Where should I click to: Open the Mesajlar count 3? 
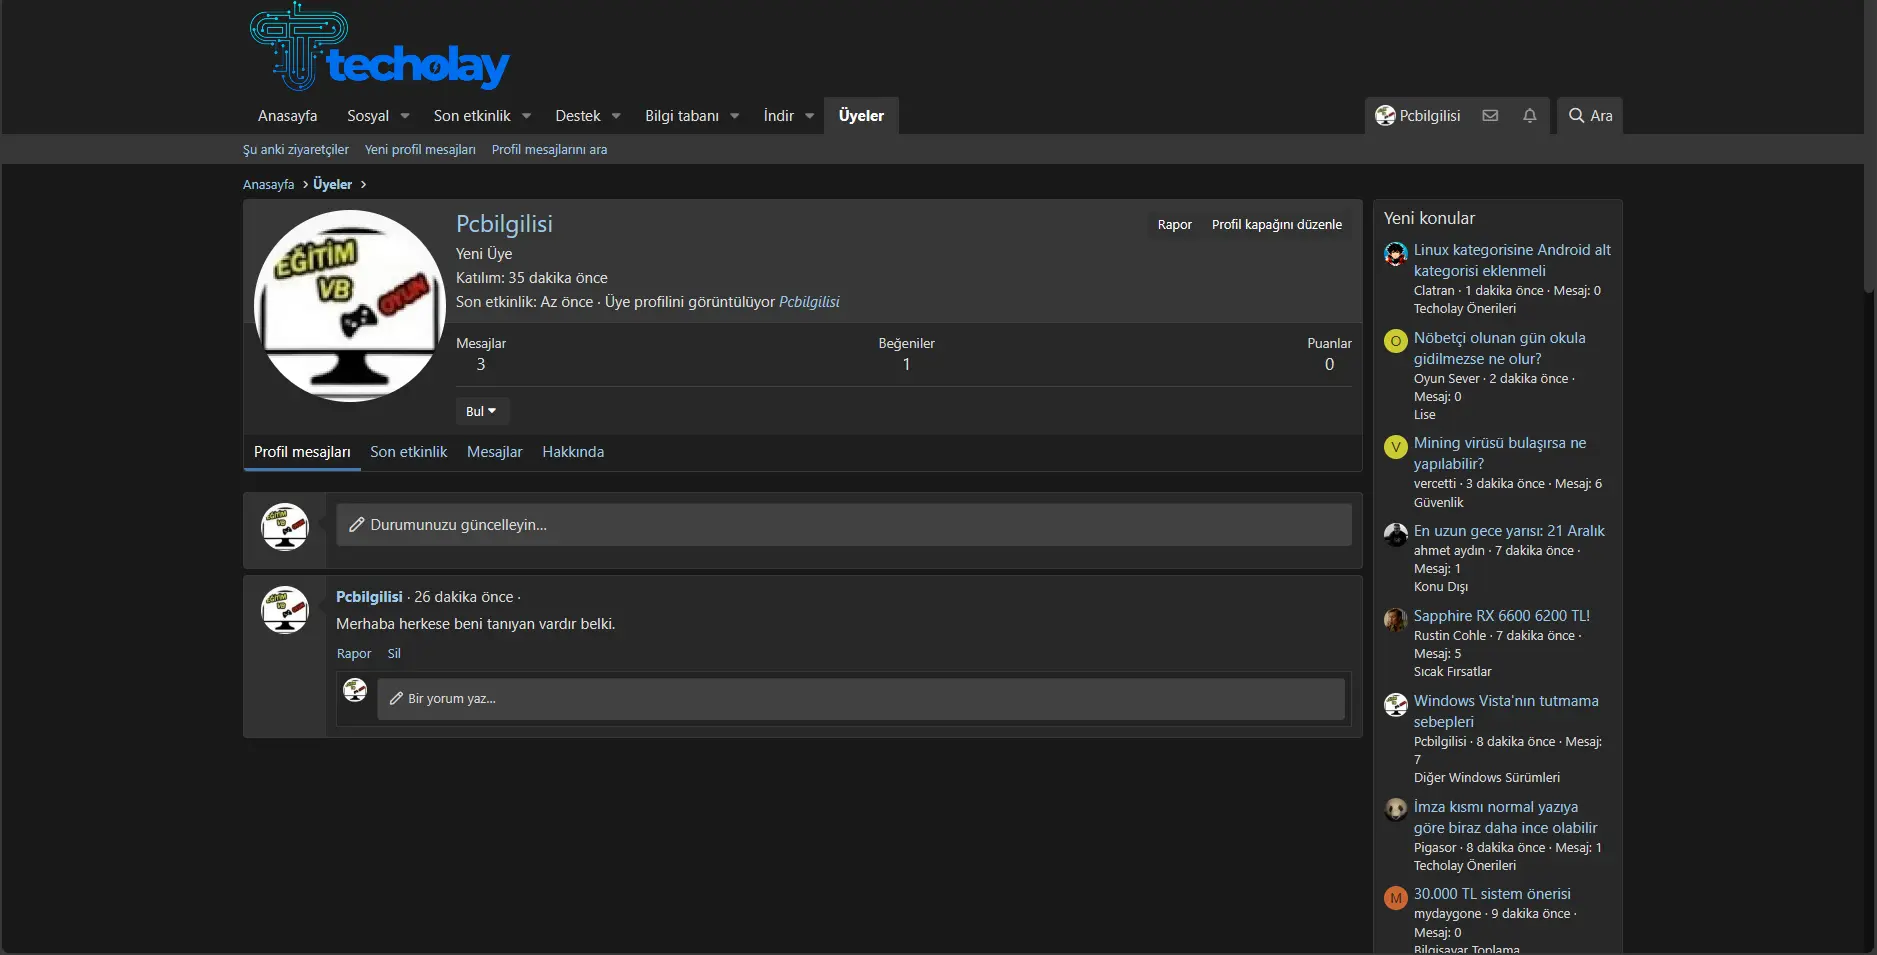tap(481, 364)
